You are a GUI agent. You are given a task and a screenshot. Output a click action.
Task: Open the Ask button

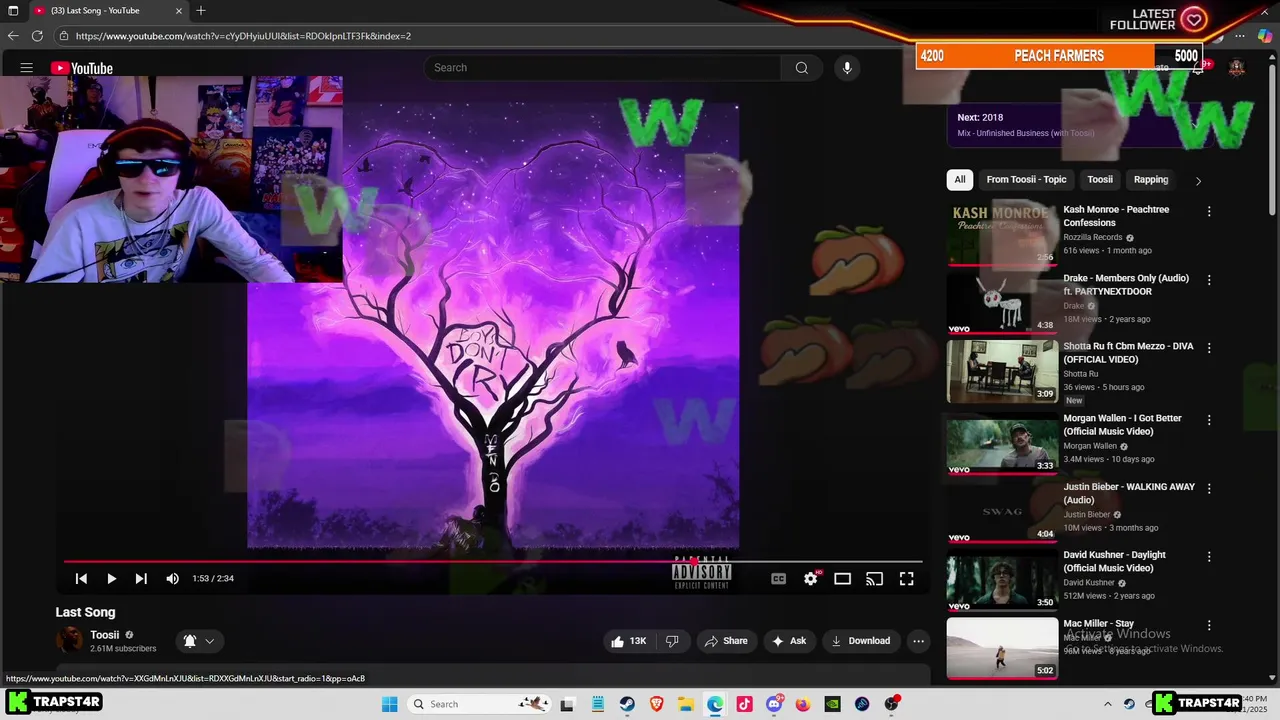(x=789, y=641)
